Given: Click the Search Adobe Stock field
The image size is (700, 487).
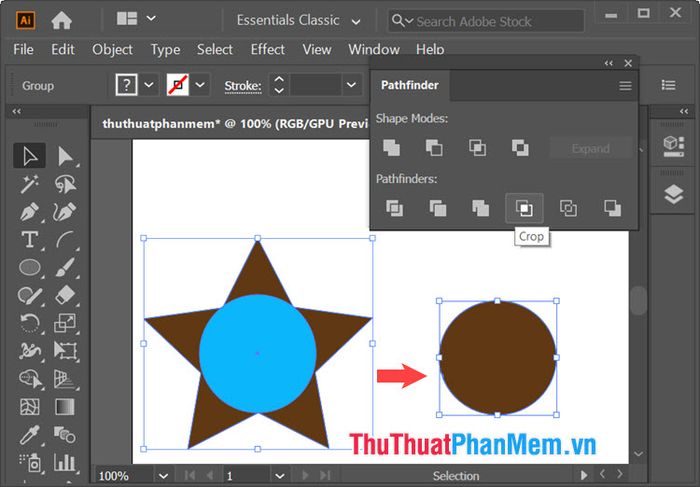Looking at the screenshot, I should pos(486,21).
